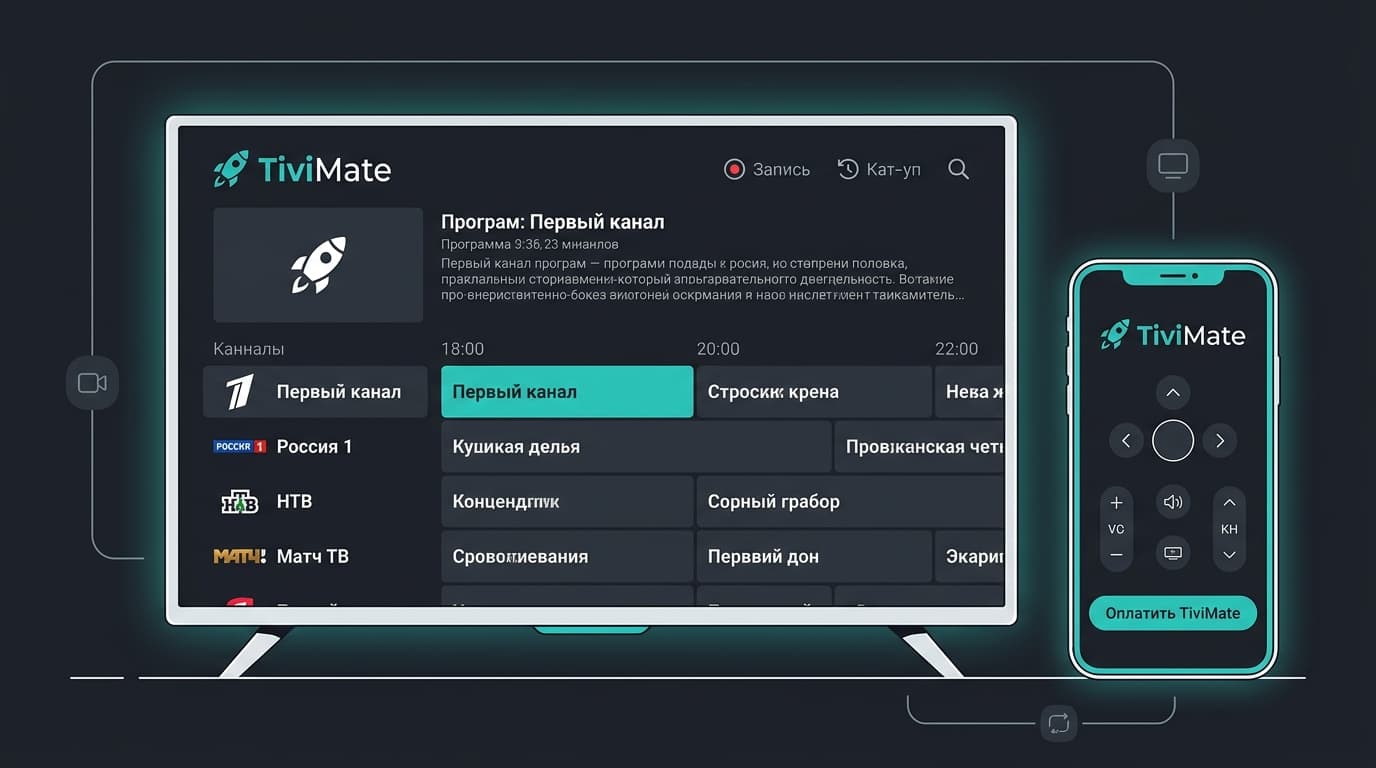Open the Сровокиевания program
Viewport: 1376px width, 768px height.
pyautogui.click(x=567, y=556)
